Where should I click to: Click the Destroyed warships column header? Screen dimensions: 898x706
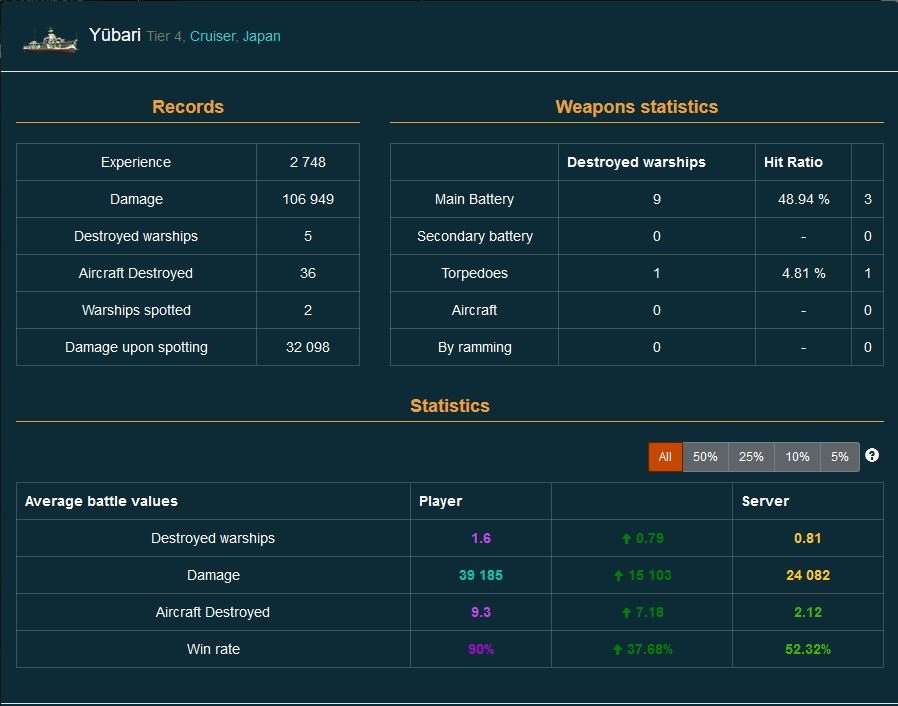(636, 162)
